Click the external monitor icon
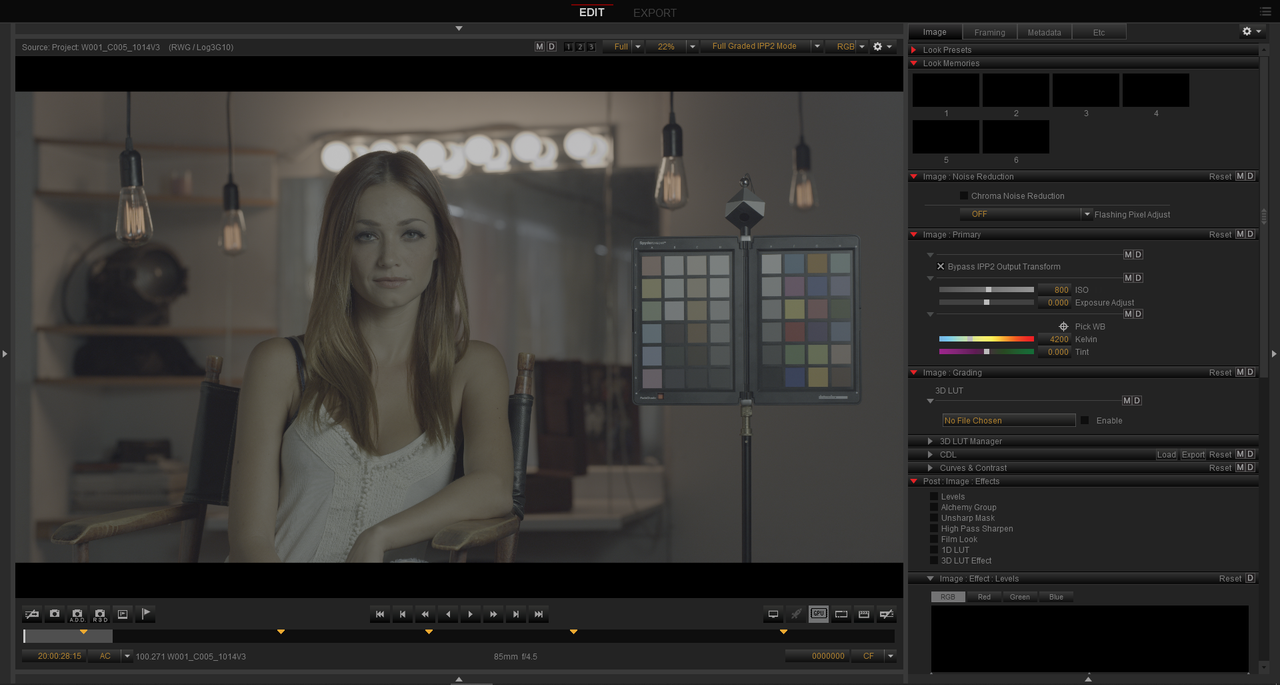This screenshot has width=1280, height=685. click(x=773, y=614)
